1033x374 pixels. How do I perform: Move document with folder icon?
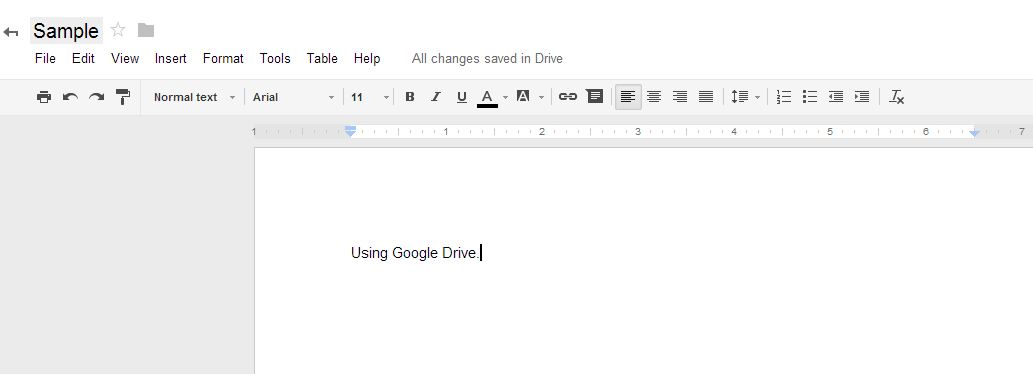click(146, 30)
